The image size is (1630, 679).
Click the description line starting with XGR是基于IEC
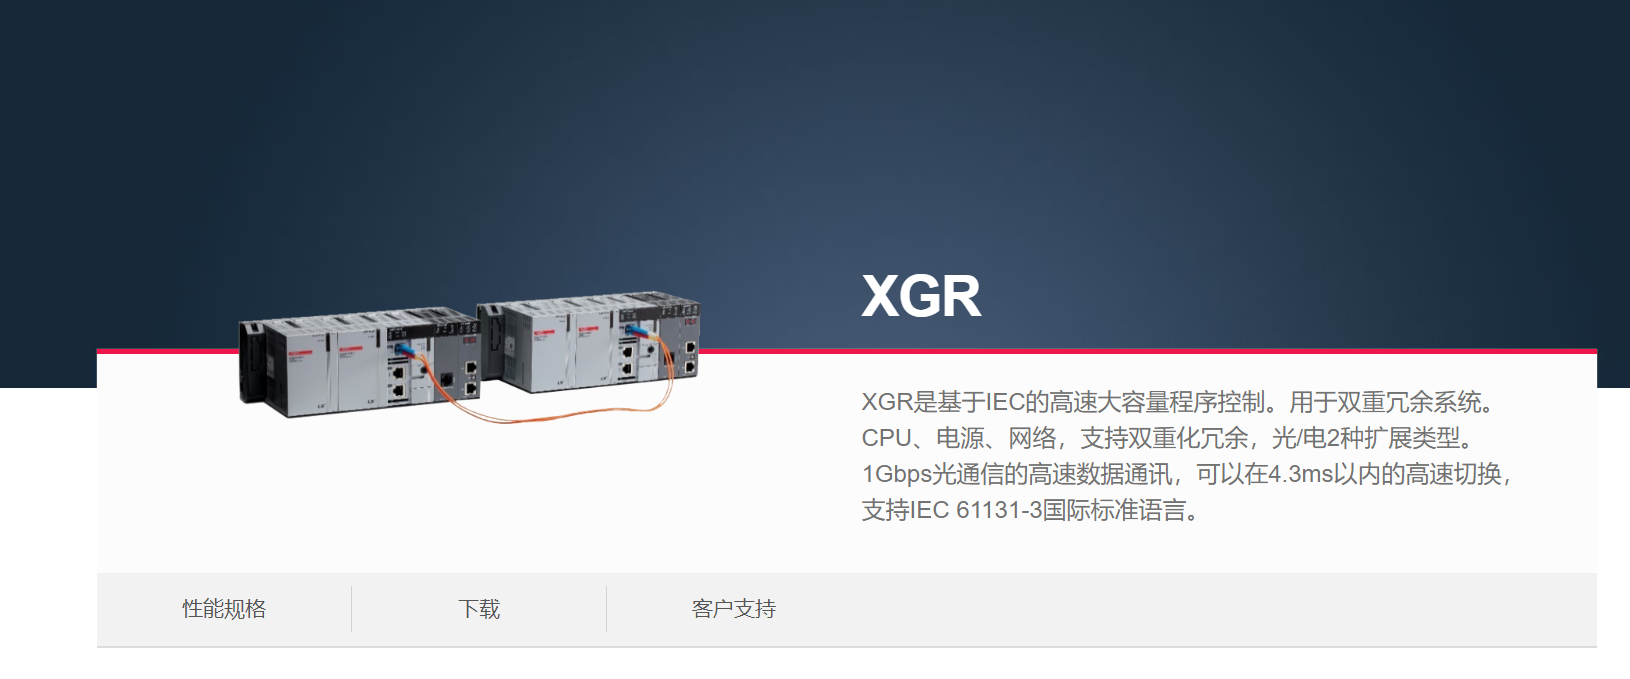pyautogui.click(x=1182, y=402)
